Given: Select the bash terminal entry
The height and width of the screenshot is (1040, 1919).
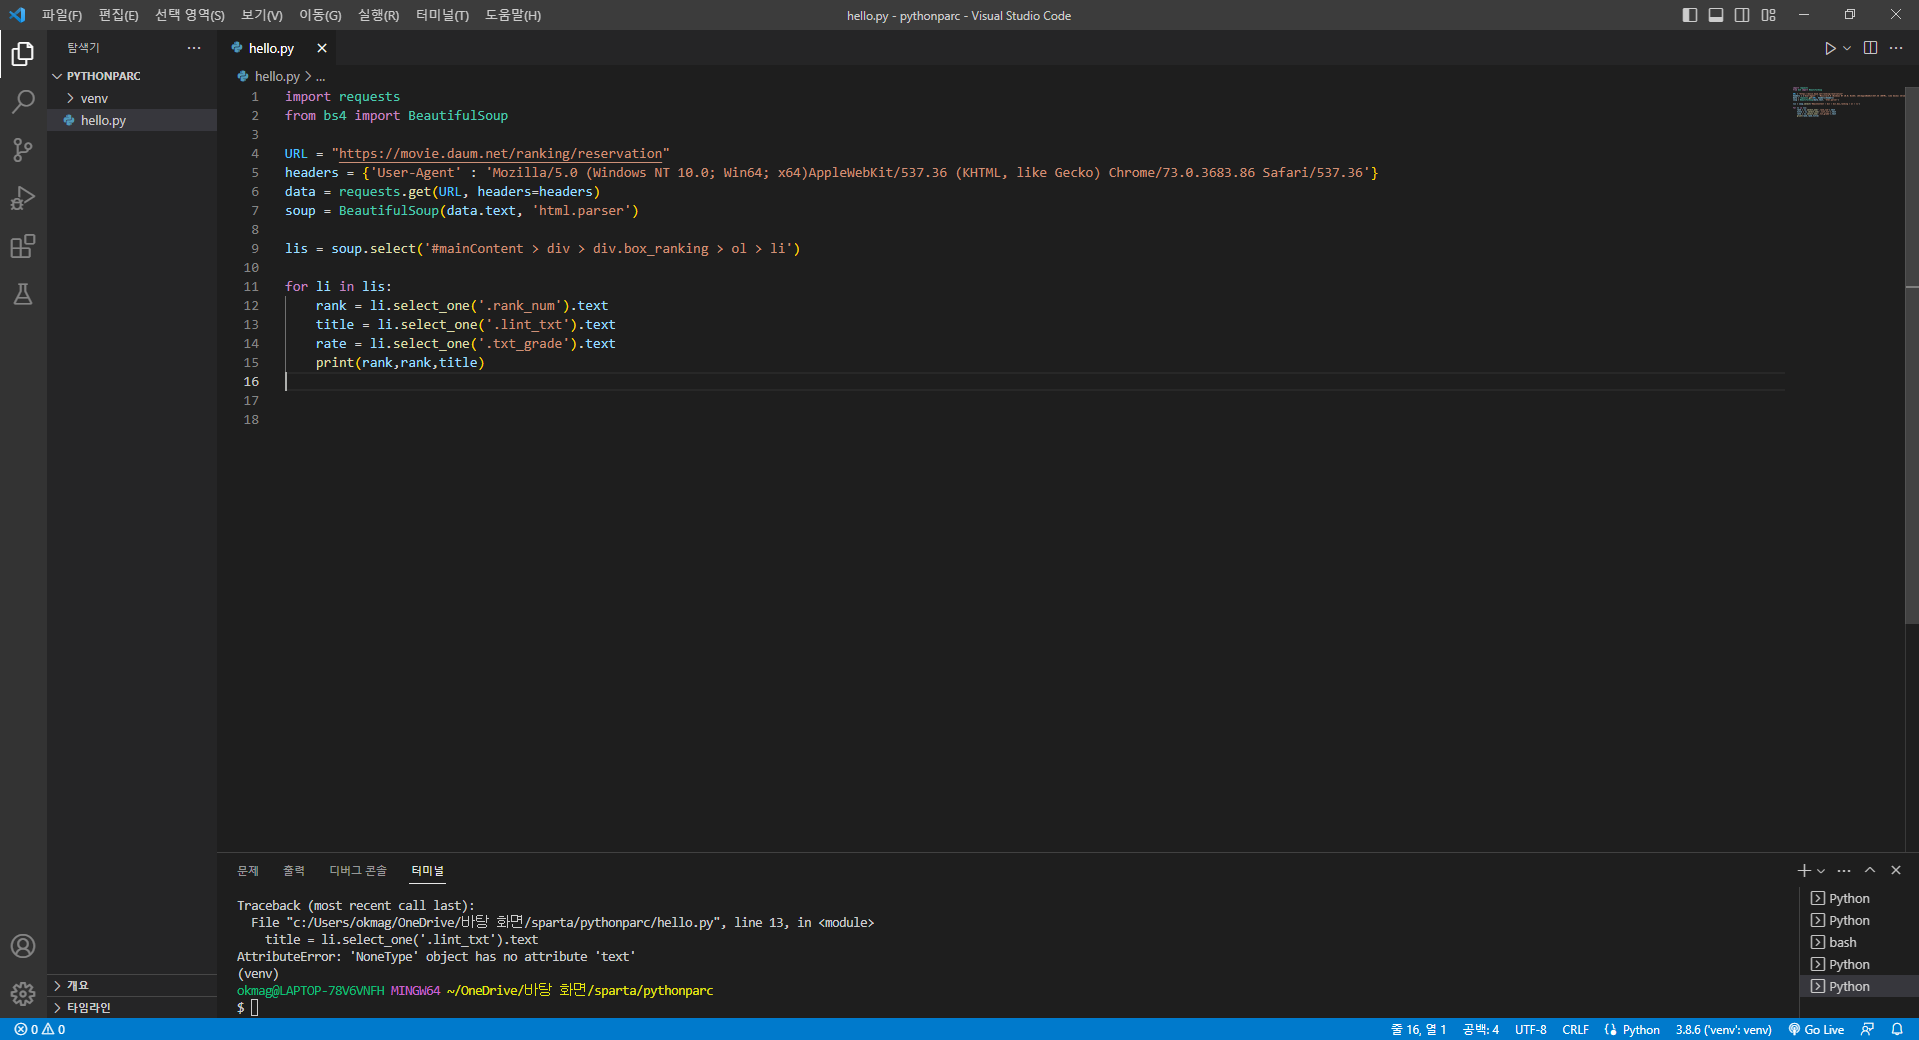Looking at the screenshot, I should click(x=1858, y=943).
